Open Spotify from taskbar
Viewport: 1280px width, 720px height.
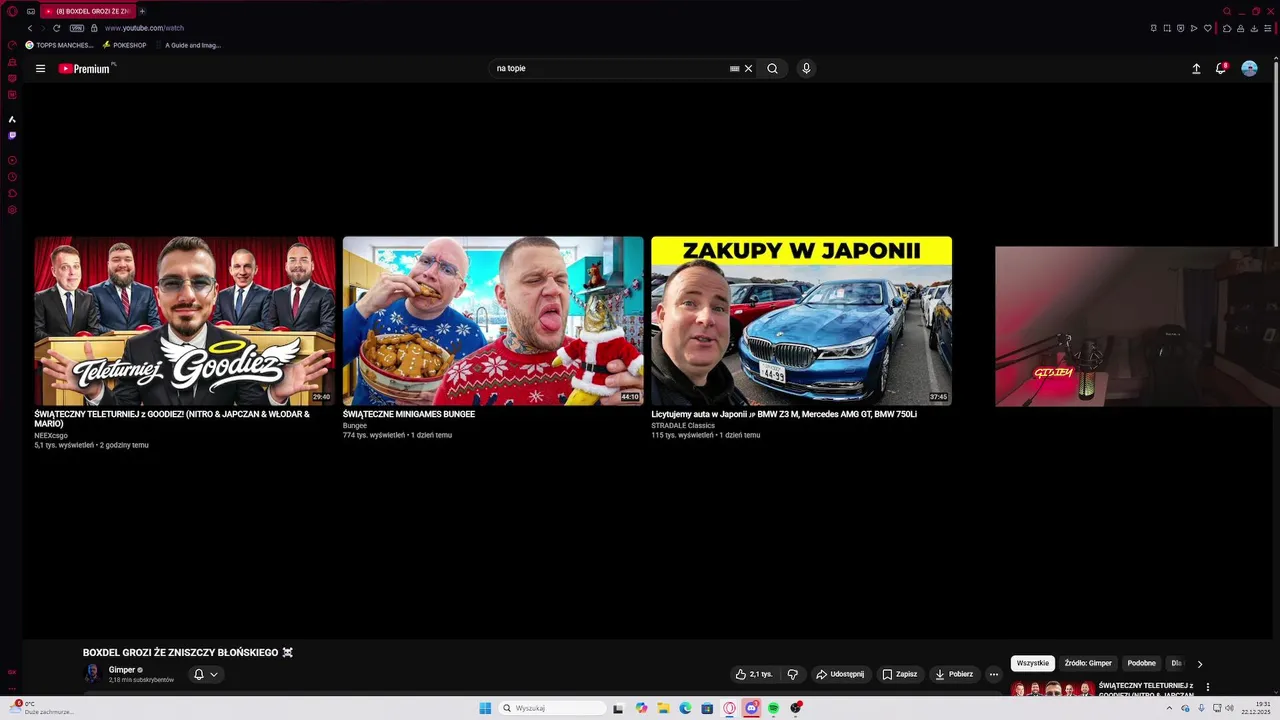tap(773, 708)
